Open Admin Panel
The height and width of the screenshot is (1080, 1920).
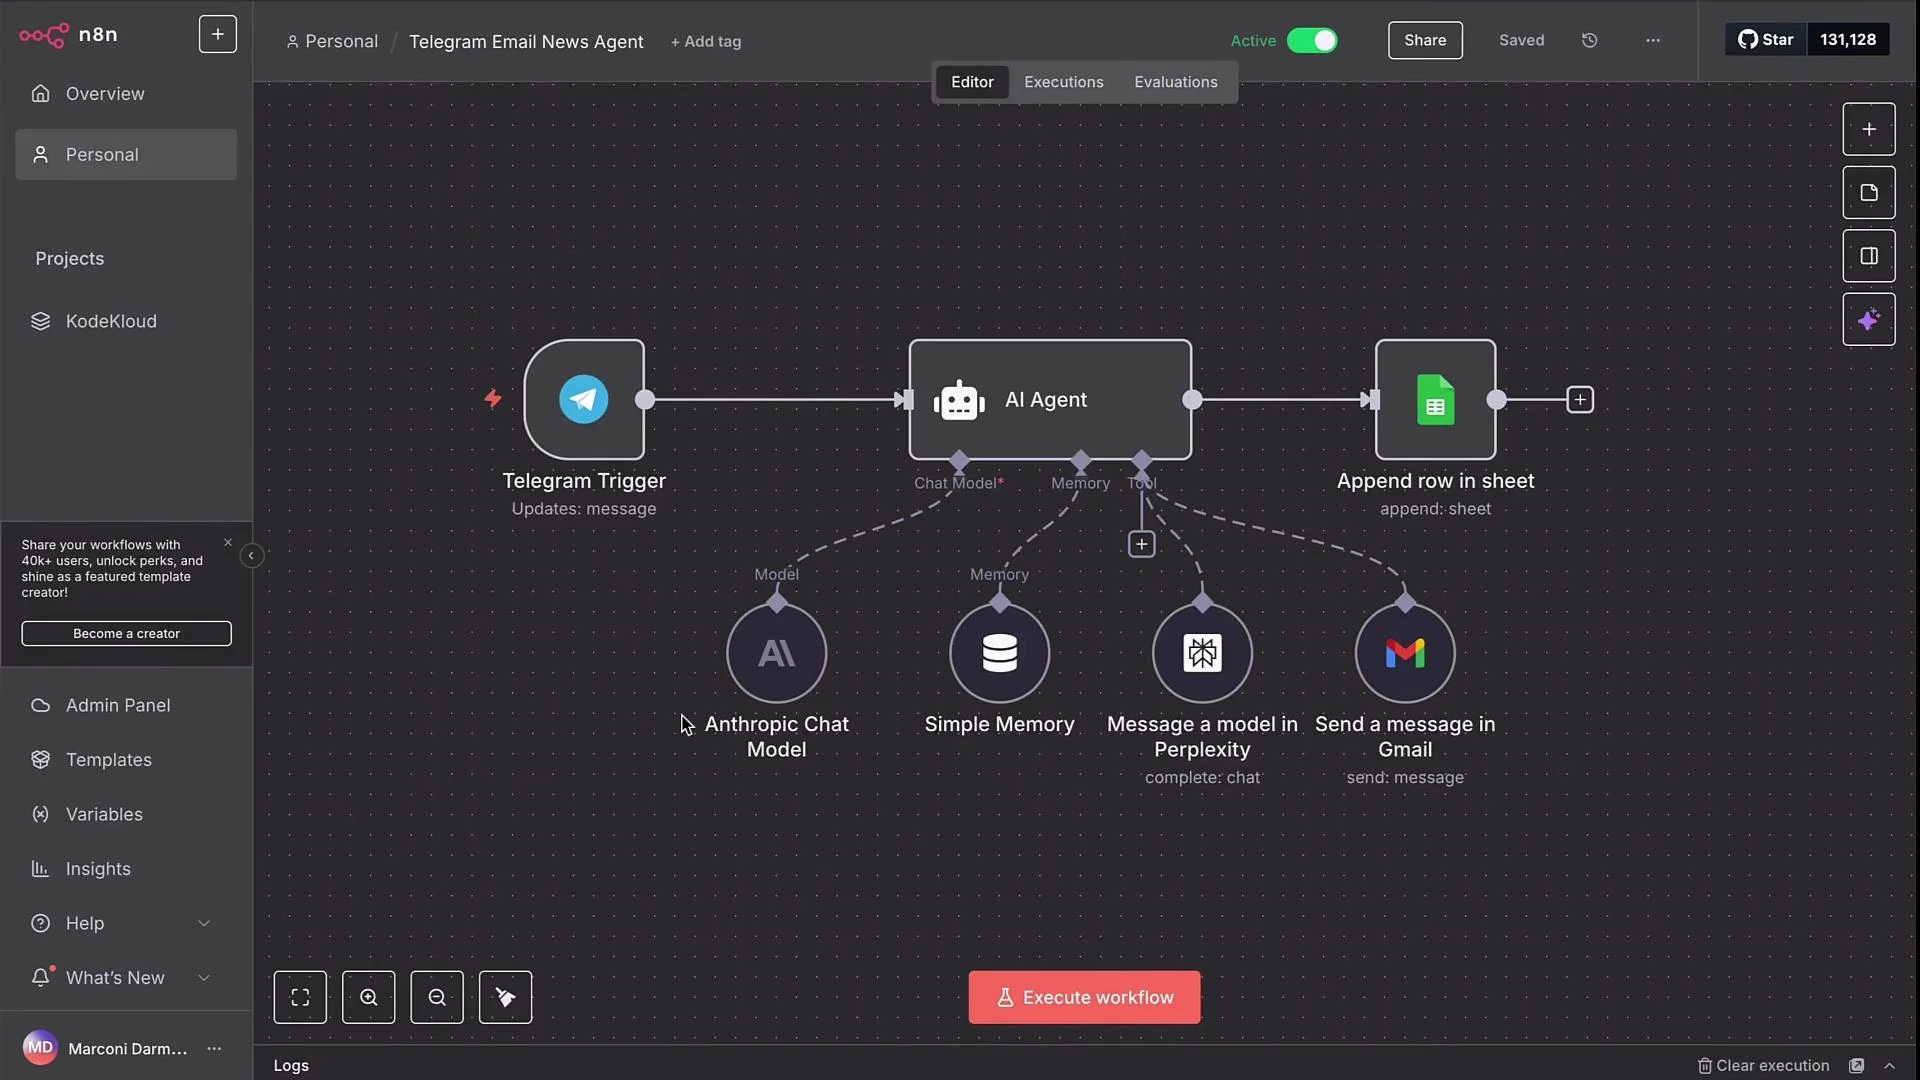126,705
